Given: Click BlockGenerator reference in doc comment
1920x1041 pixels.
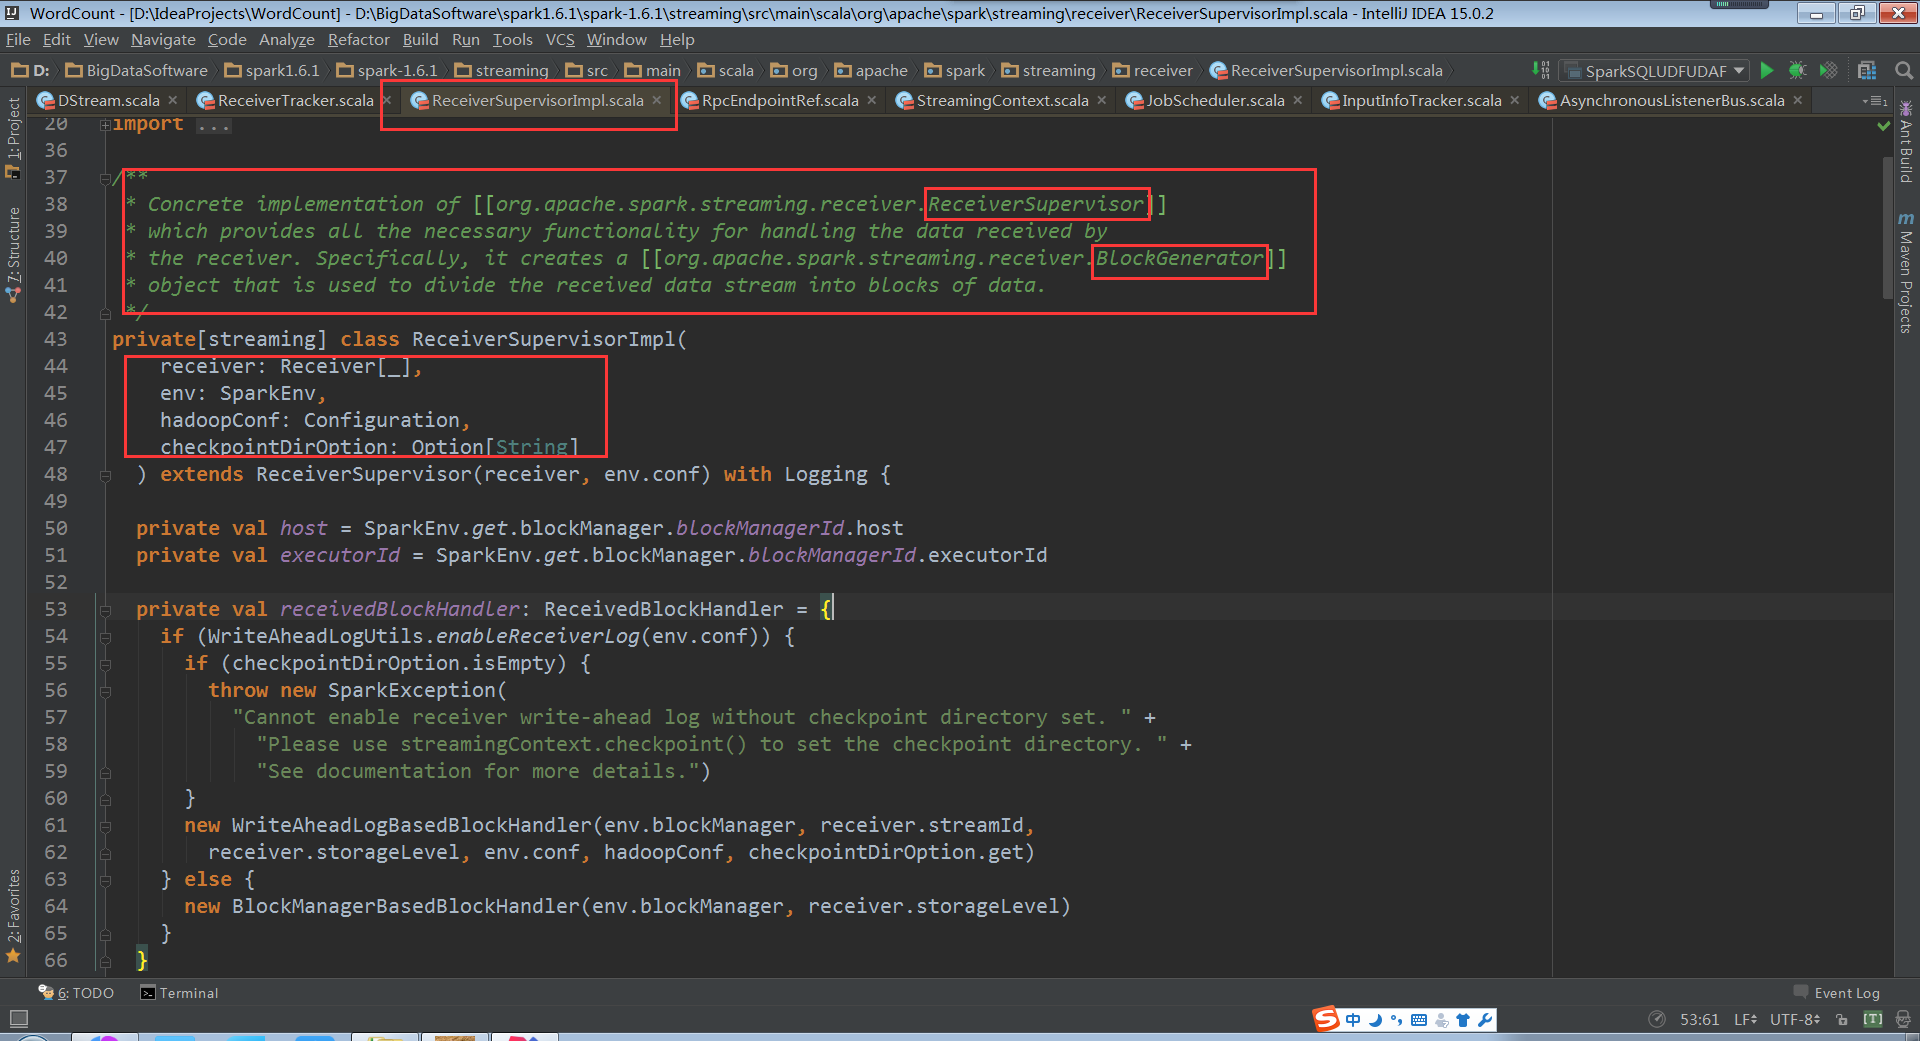Looking at the screenshot, I should (x=1180, y=258).
